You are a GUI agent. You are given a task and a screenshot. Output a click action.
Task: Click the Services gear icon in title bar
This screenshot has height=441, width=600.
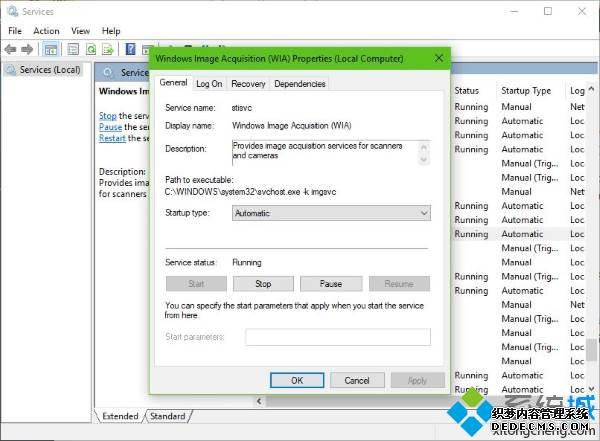13,11
